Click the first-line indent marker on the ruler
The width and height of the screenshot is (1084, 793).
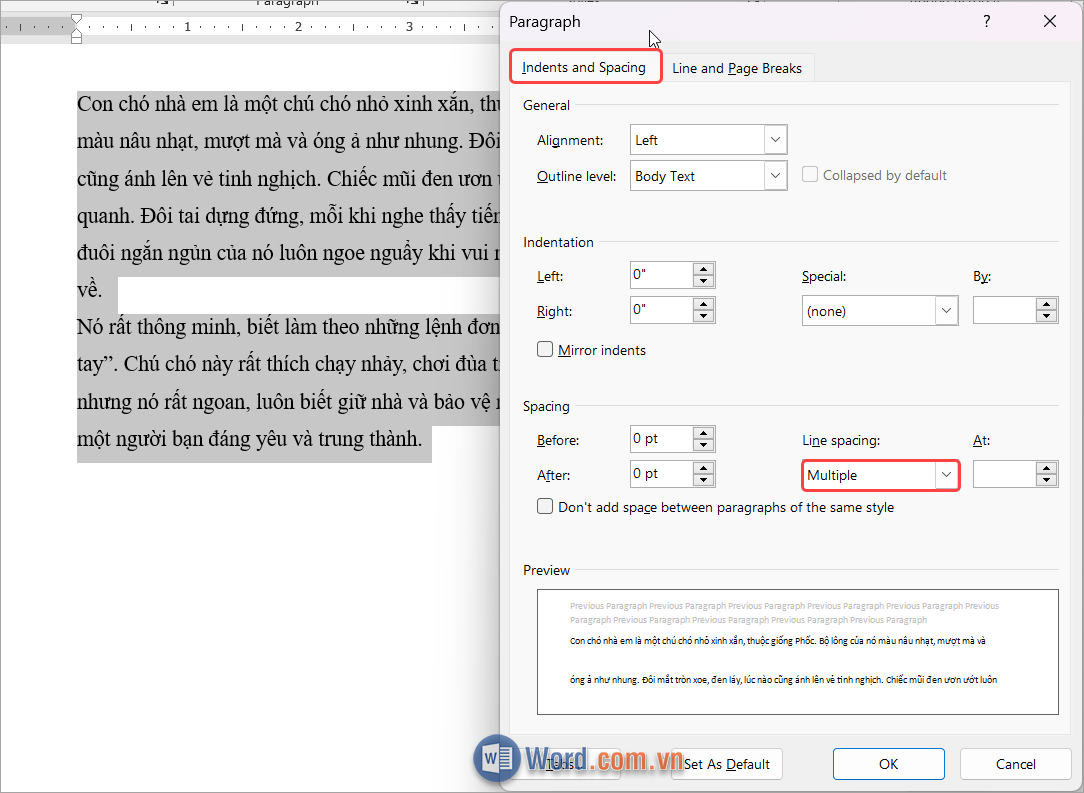pos(76,17)
